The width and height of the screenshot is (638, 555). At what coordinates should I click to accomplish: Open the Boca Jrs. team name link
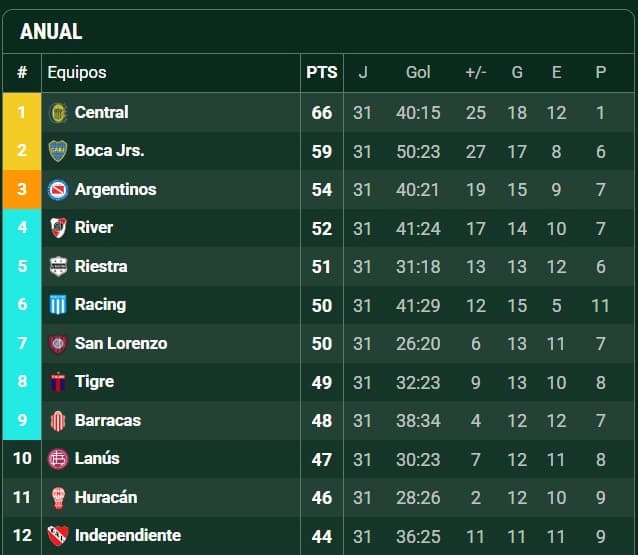click(x=109, y=151)
